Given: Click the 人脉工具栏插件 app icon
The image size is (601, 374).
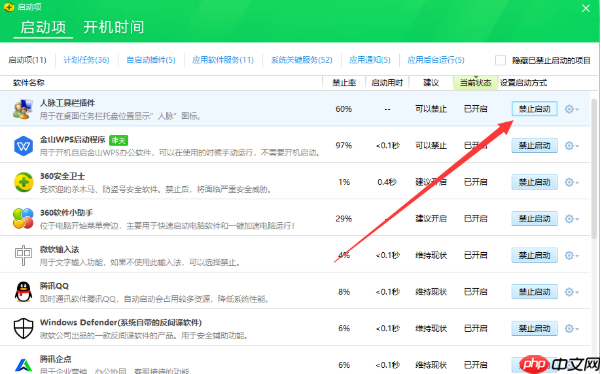Looking at the screenshot, I should point(23,109).
